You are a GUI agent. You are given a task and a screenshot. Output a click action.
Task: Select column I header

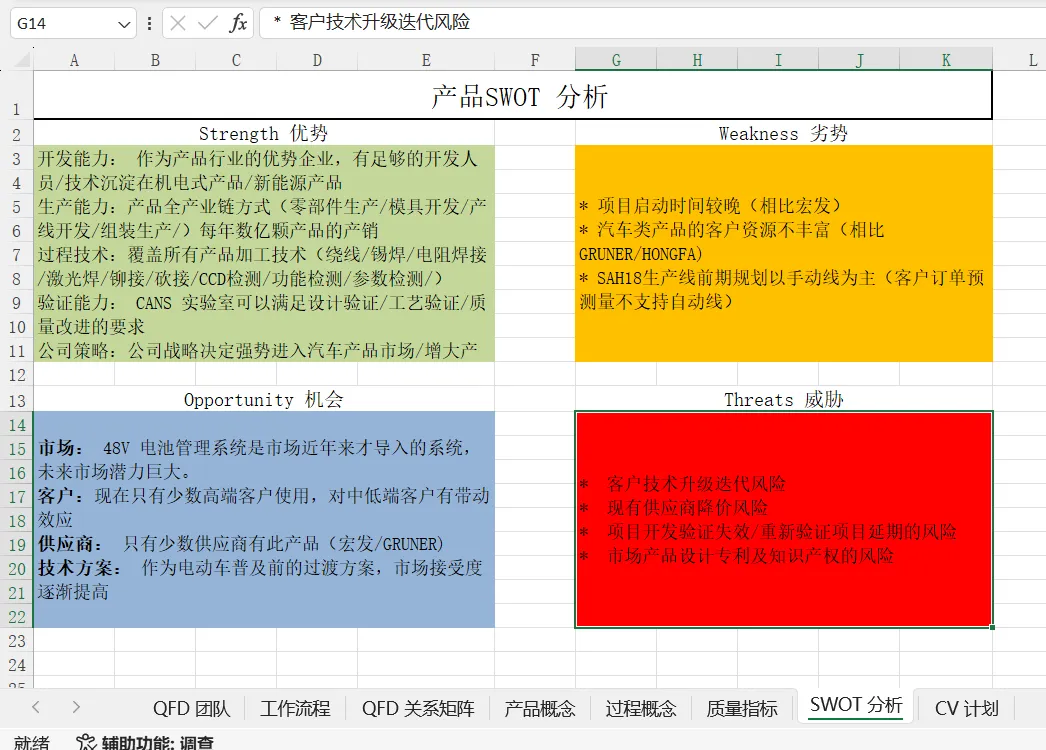pyautogui.click(x=778, y=60)
